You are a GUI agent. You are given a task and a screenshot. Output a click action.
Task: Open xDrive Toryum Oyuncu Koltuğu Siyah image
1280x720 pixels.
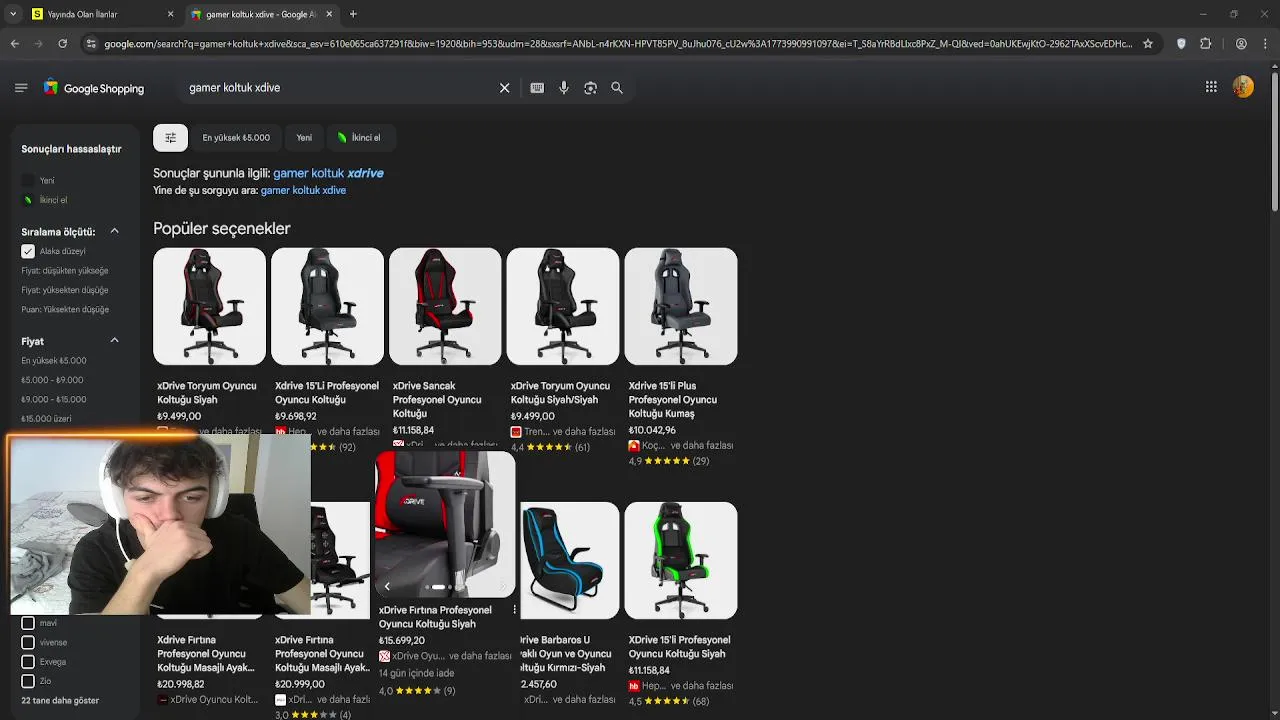pos(209,306)
